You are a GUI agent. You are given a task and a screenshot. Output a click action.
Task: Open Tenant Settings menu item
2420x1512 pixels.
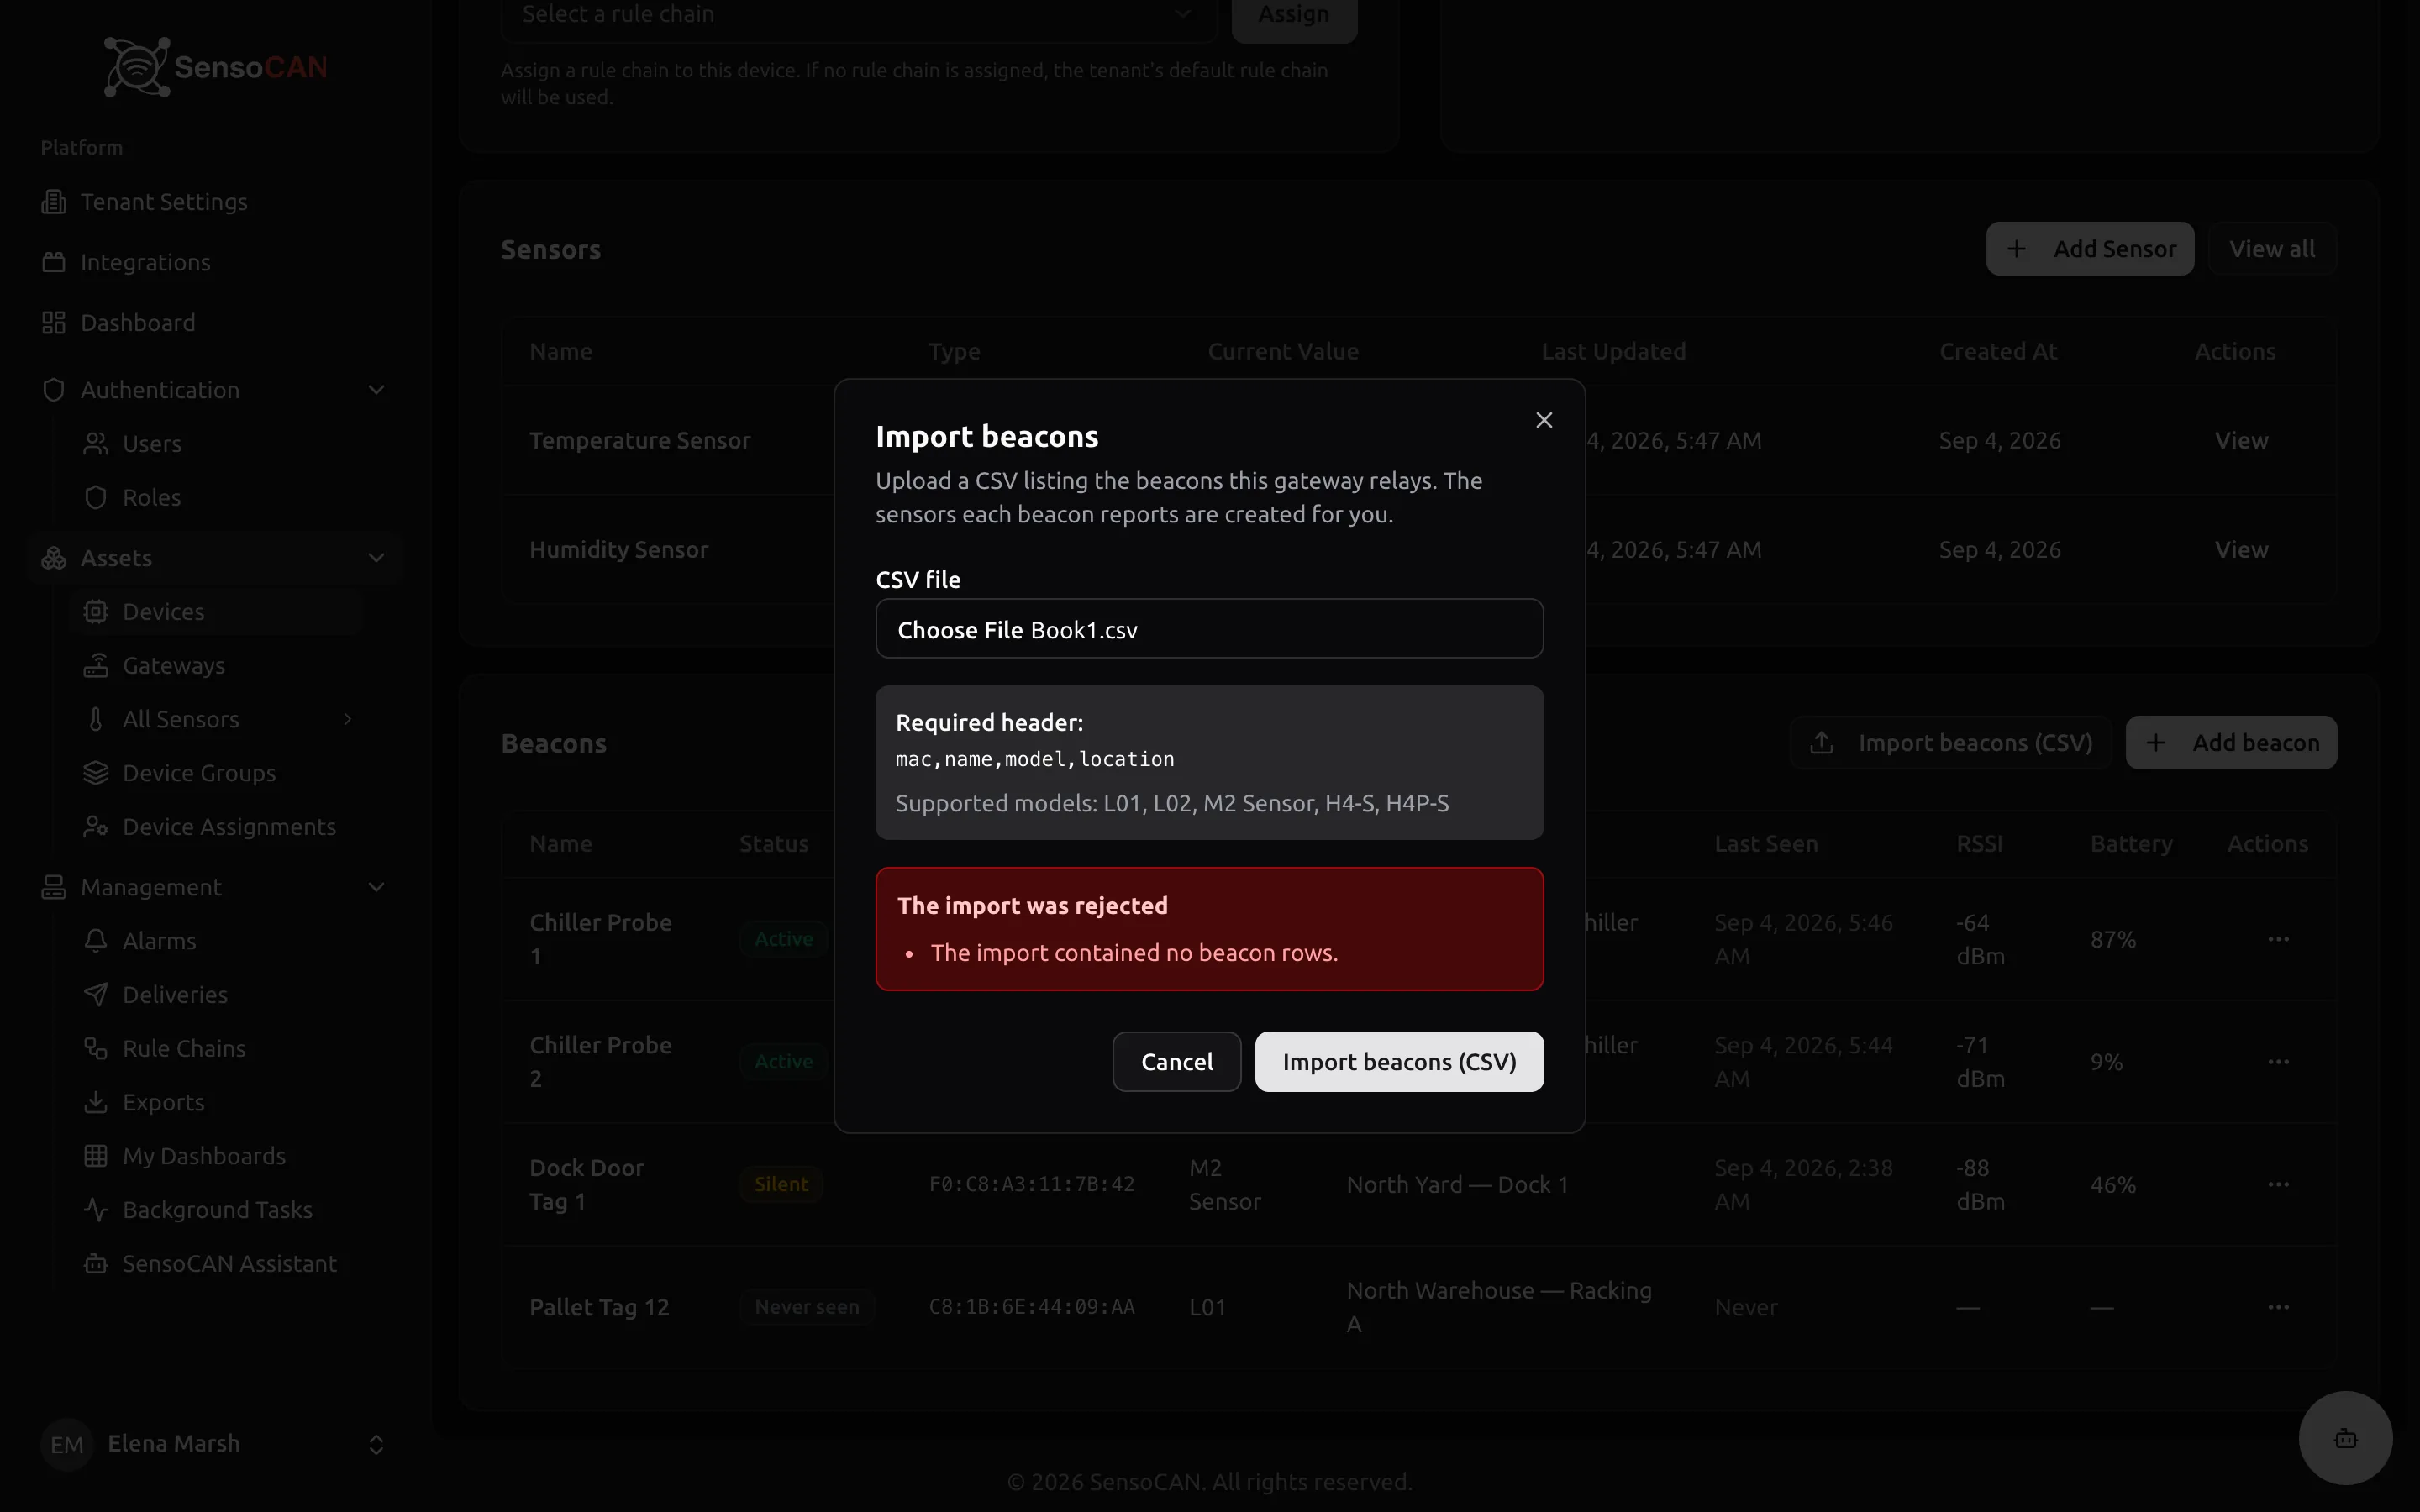214,202
